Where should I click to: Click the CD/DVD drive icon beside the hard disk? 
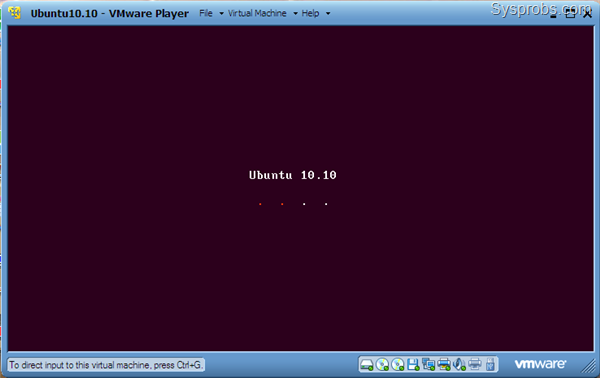[x=382, y=364]
